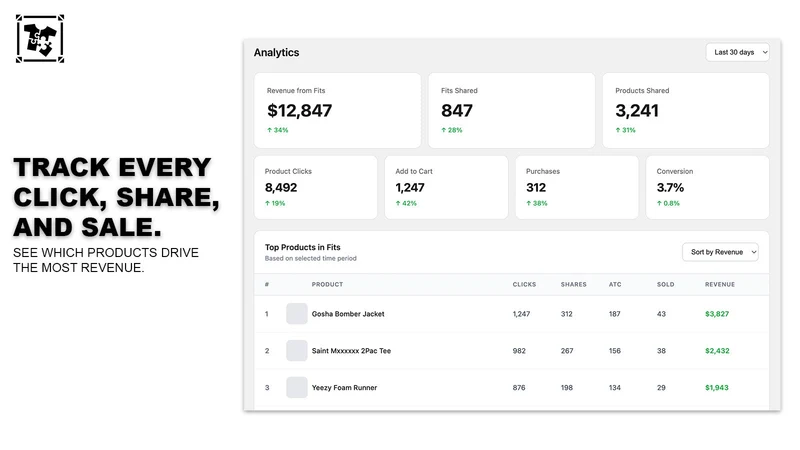Image resolution: width=800 pixels, height=450 pixels.
Task: Click the Gosha Bomber Jacket thumbnail
Action: (x=296, y=314)
